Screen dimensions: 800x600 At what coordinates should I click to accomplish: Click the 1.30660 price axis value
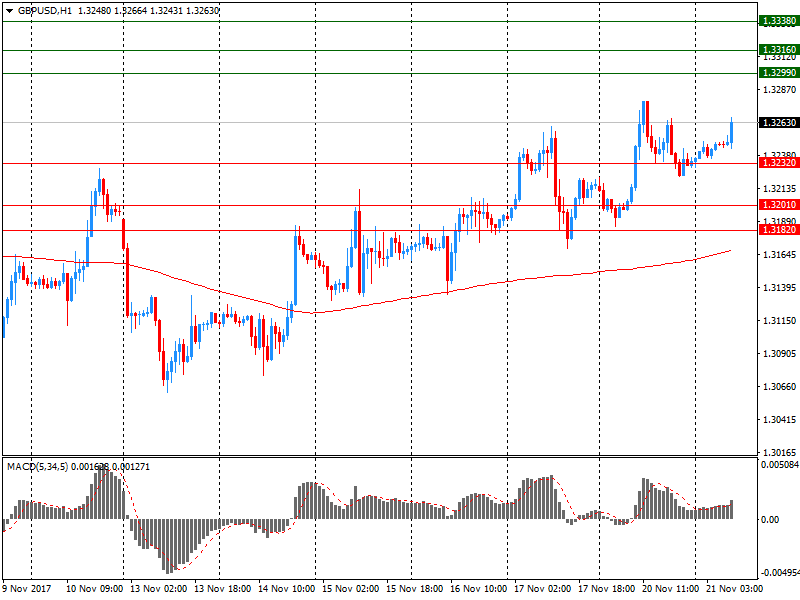click(779, 387)
